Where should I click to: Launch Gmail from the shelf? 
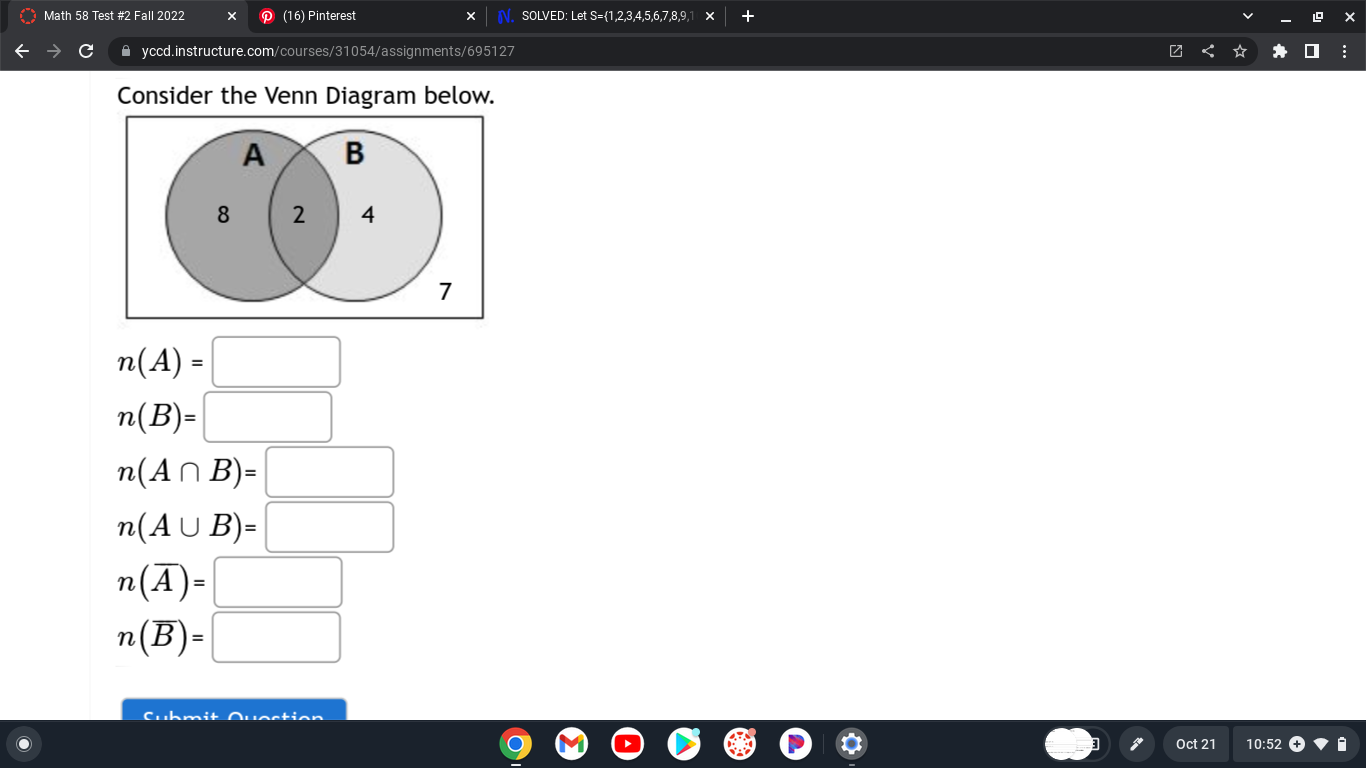[x=571, y=744]
